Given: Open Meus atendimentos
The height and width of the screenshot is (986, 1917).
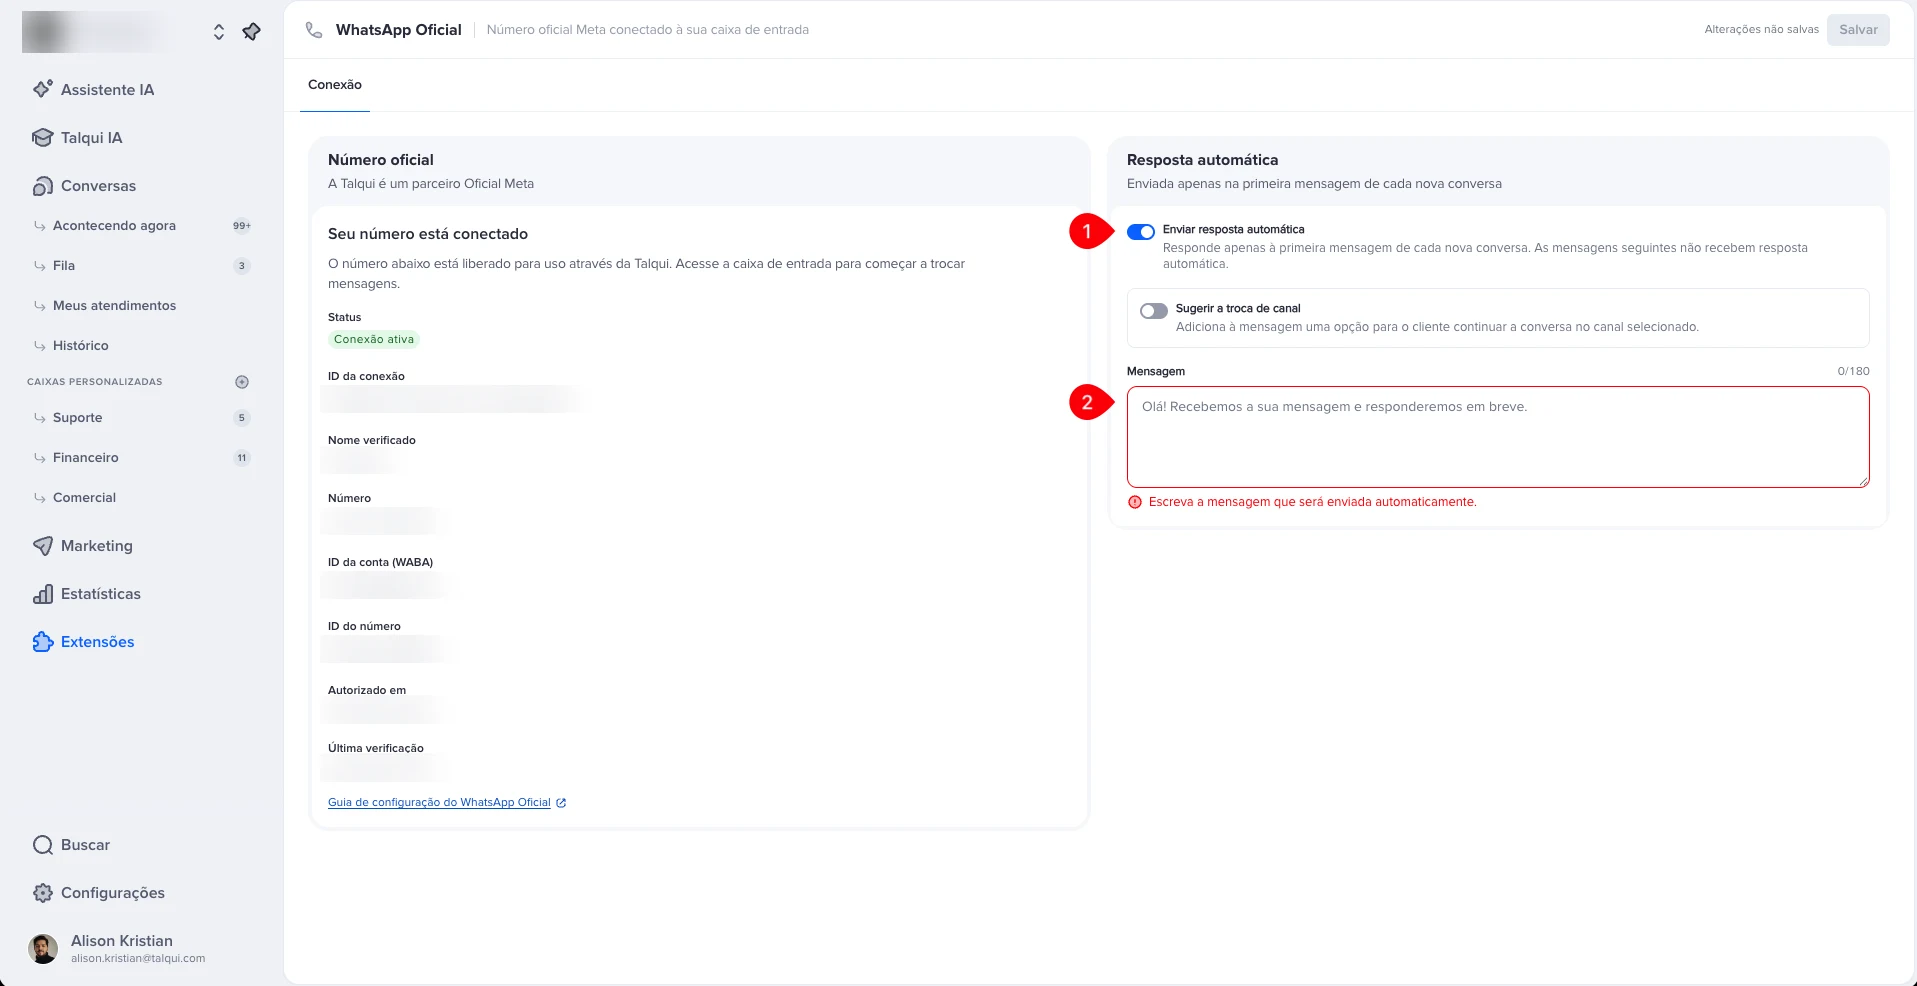Looking at the screenshot, I should pyautogui.click(x=114, y=306).
